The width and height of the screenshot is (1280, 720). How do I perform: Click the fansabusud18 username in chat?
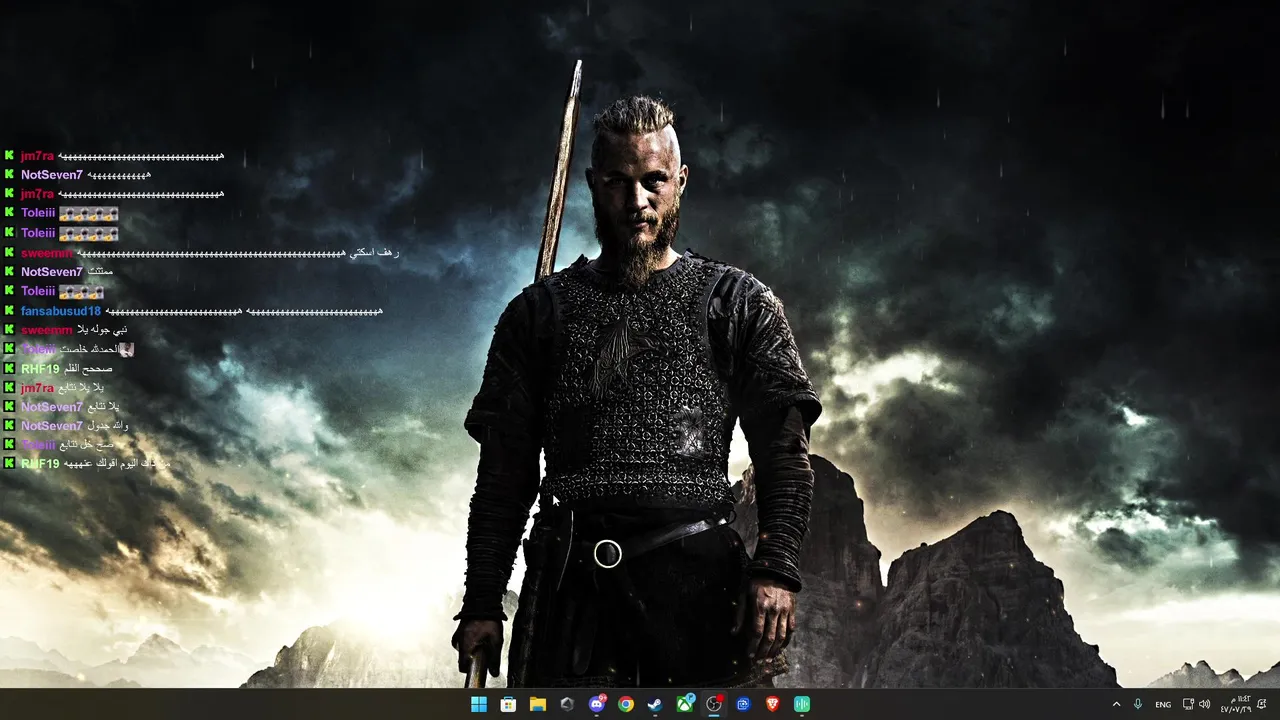(x=61, y=311)
